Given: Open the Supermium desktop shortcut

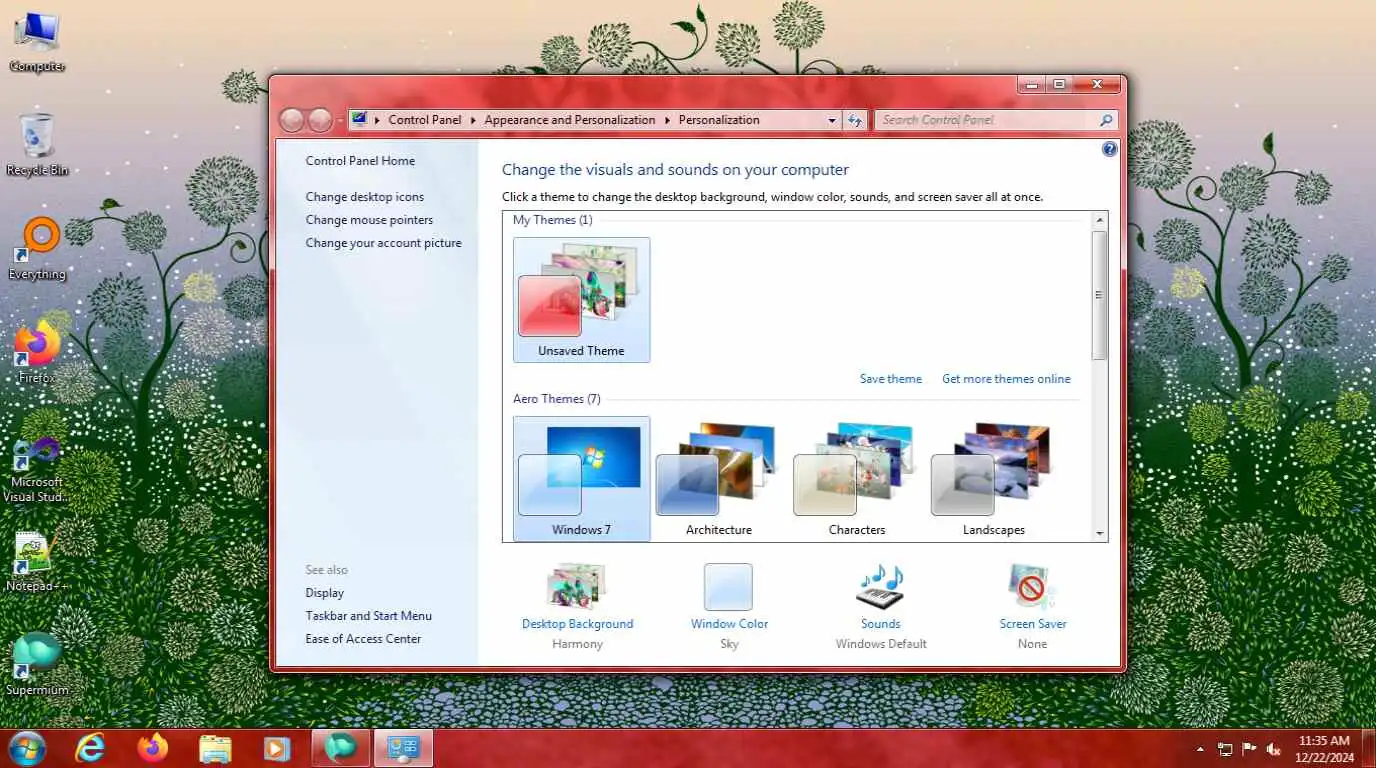Looking at the screenshot, I should click(x=37, y=664).
